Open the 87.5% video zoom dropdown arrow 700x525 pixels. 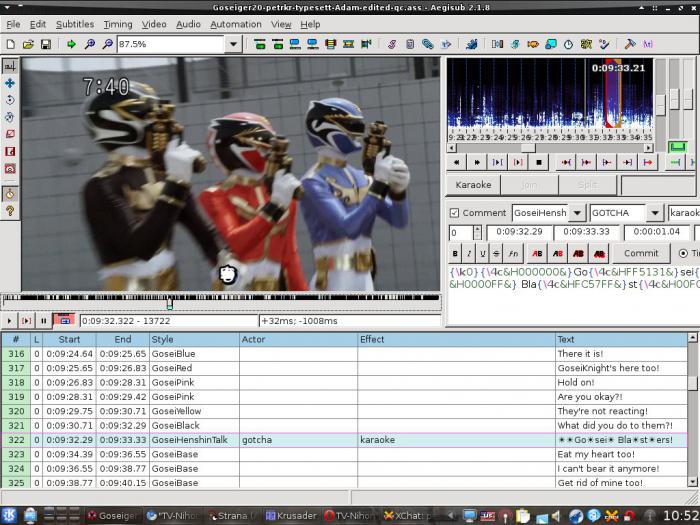(x=233, y=44)
